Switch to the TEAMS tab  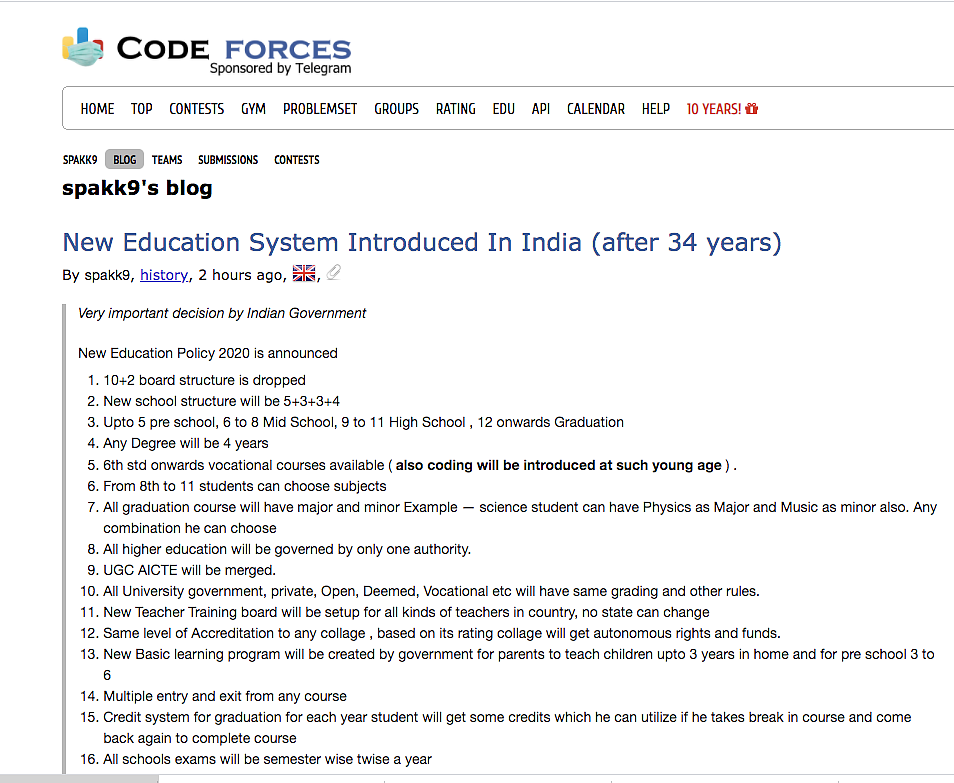167,159
